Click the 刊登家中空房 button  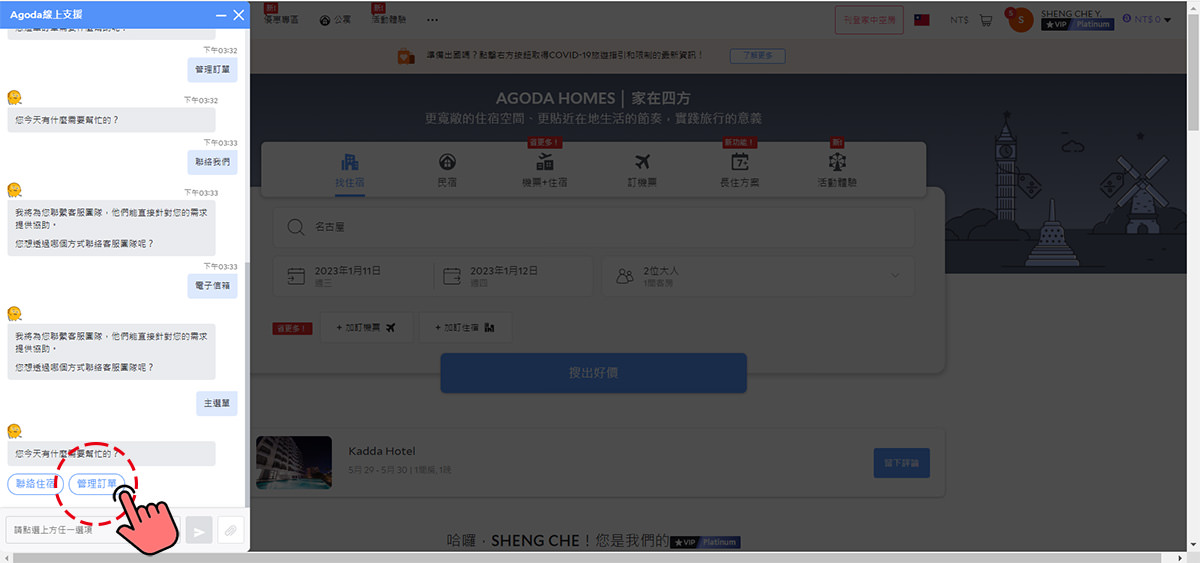tap(869, 19)
